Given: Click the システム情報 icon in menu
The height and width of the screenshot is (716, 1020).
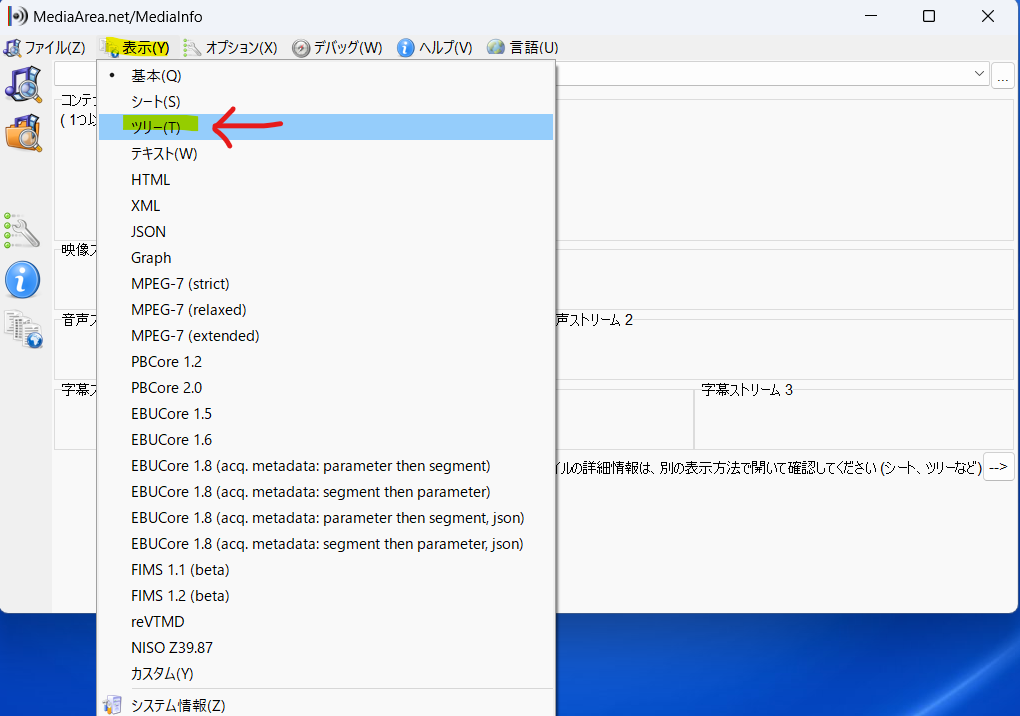Looking at the screenshot, I should click(113, 705).
